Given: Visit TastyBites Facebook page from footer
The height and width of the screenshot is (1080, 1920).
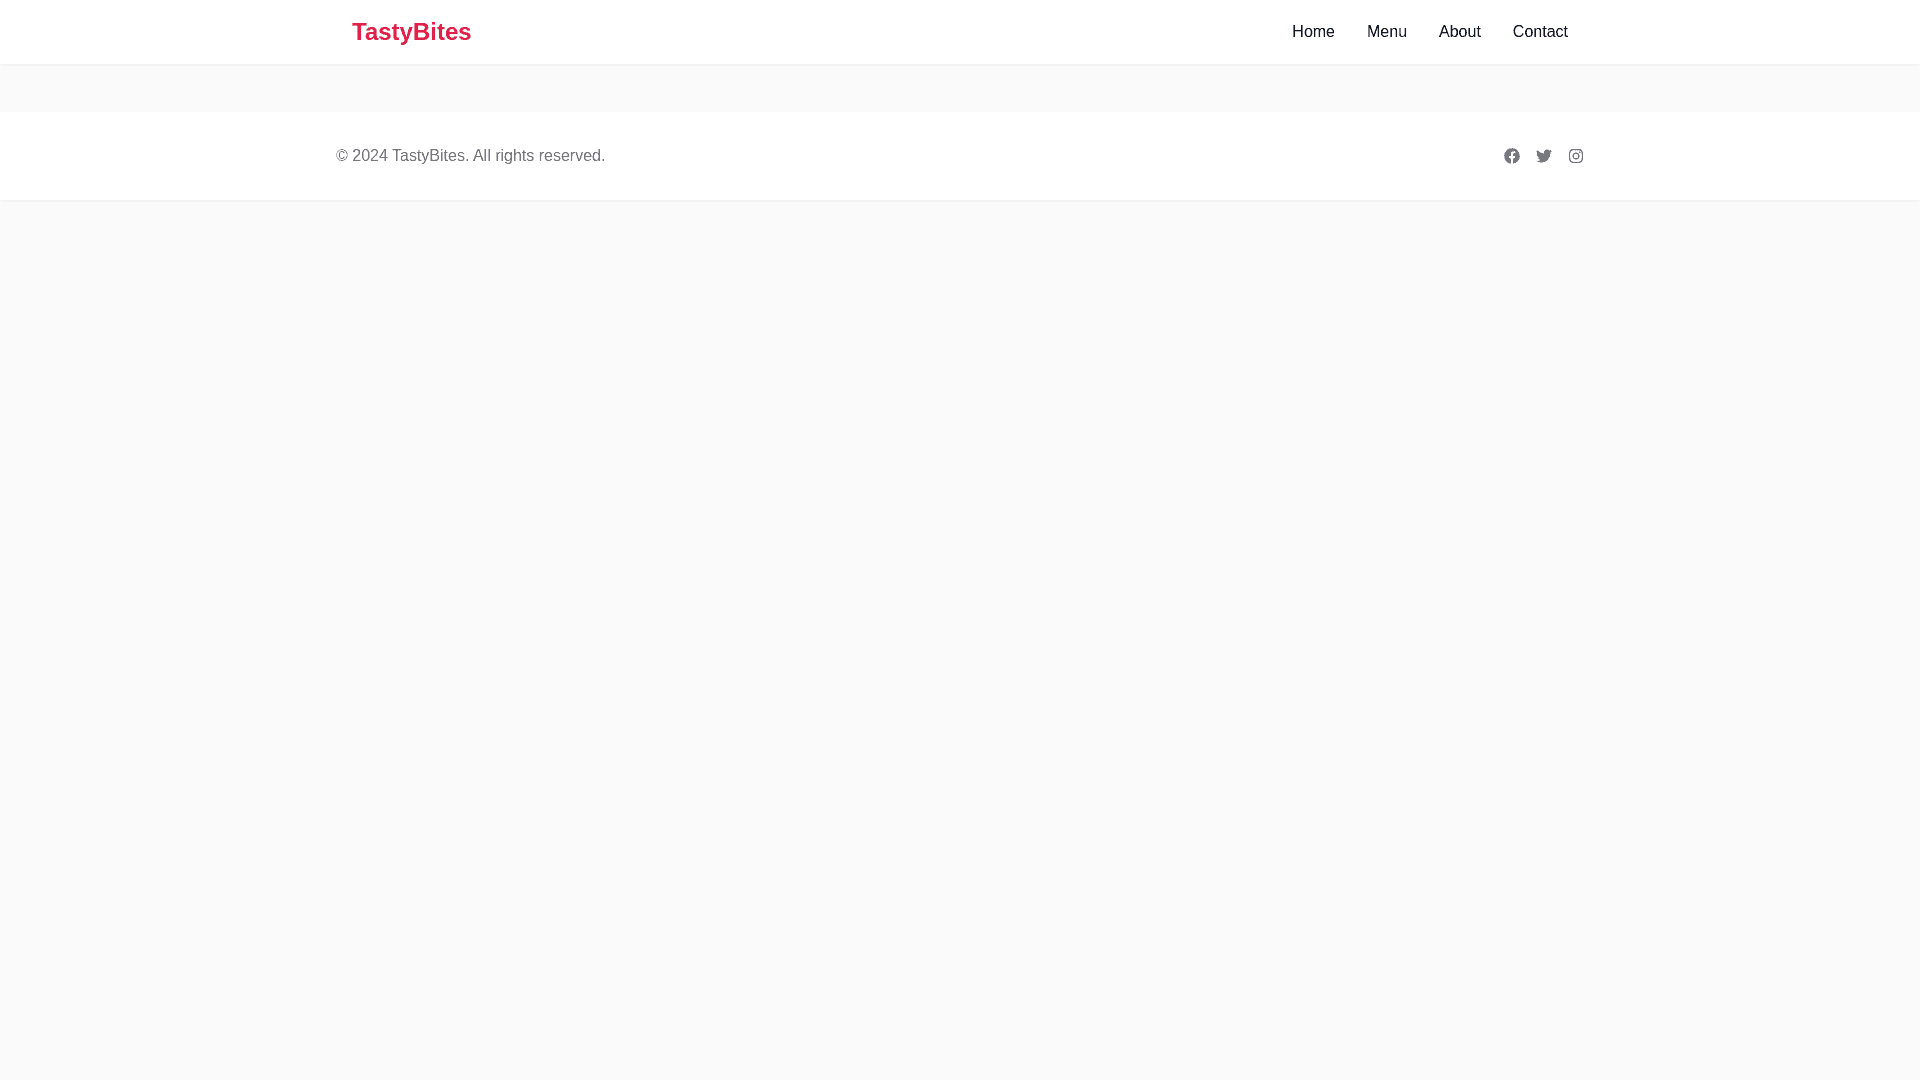Looking at the screenshot, I should 1511,156.
